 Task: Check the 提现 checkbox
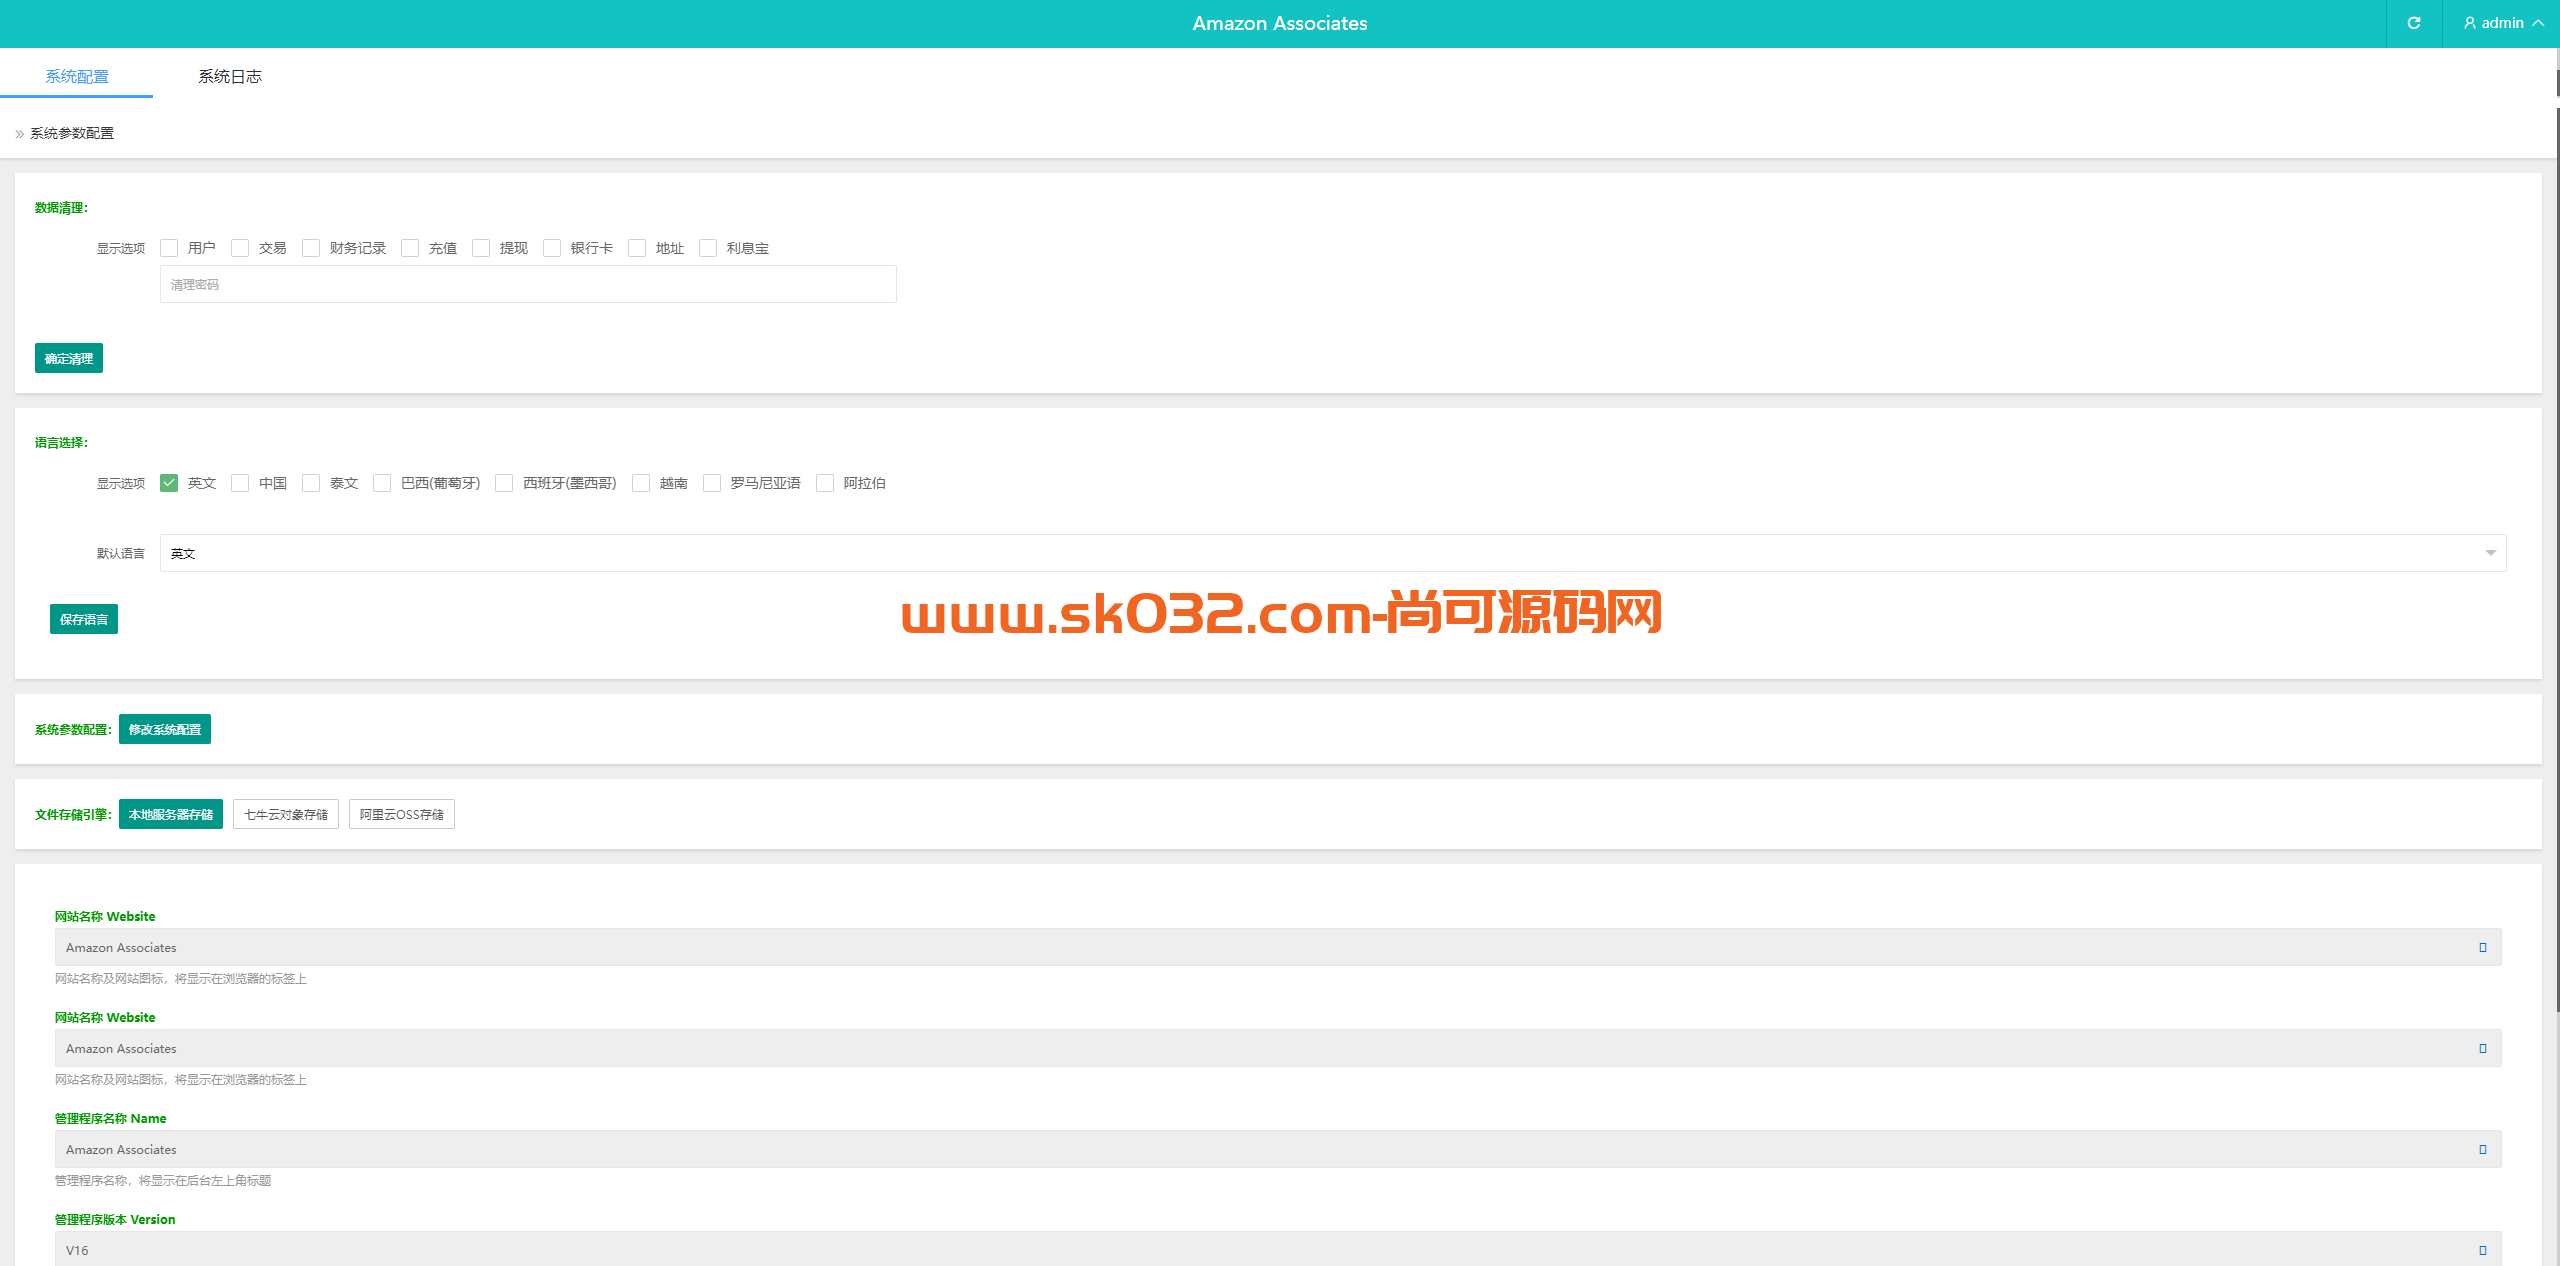[x=481, y=248]
